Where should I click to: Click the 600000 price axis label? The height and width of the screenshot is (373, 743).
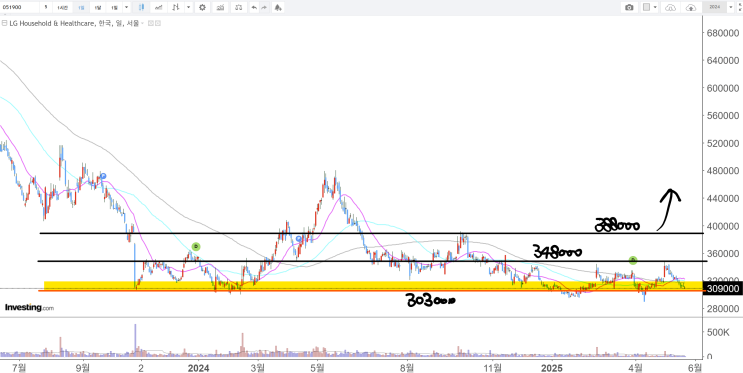pos(722,88)
